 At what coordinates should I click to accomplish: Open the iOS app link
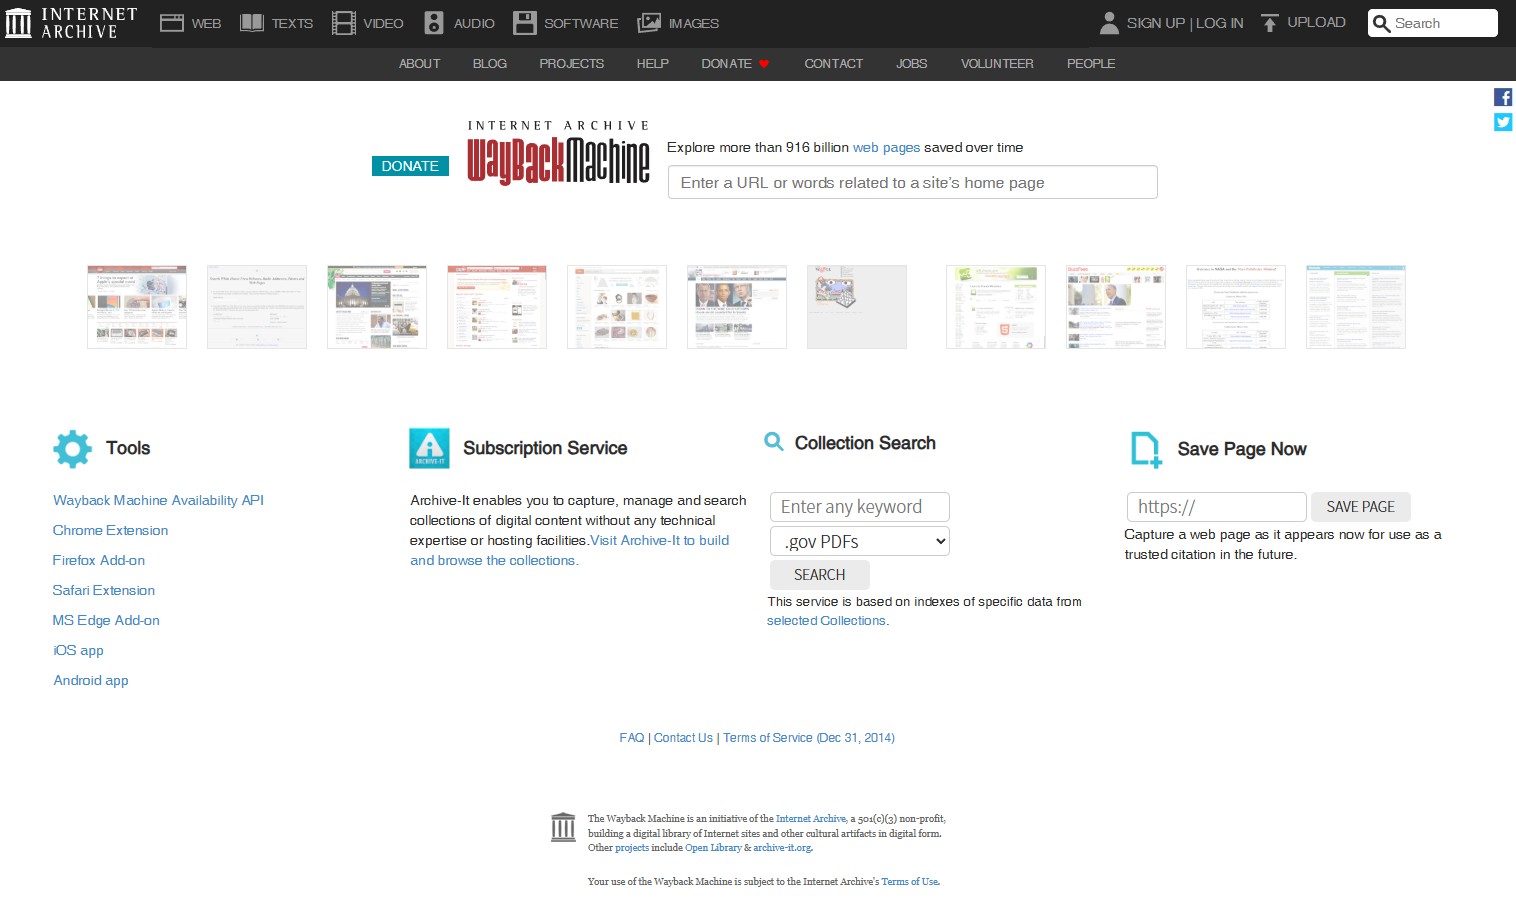pyautogui.click(x=79, y=650)
